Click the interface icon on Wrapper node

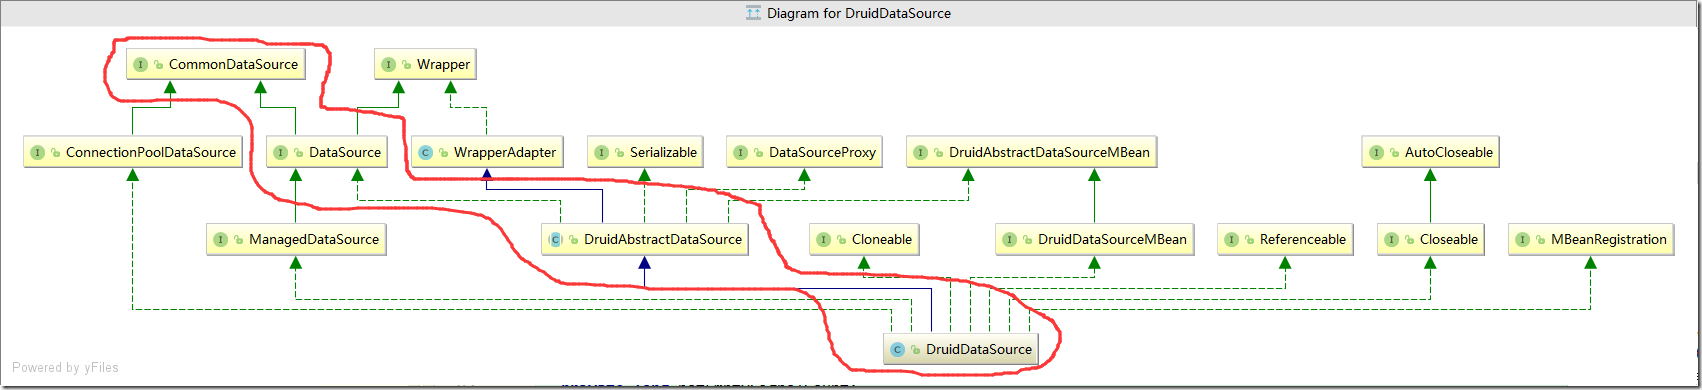389,65
